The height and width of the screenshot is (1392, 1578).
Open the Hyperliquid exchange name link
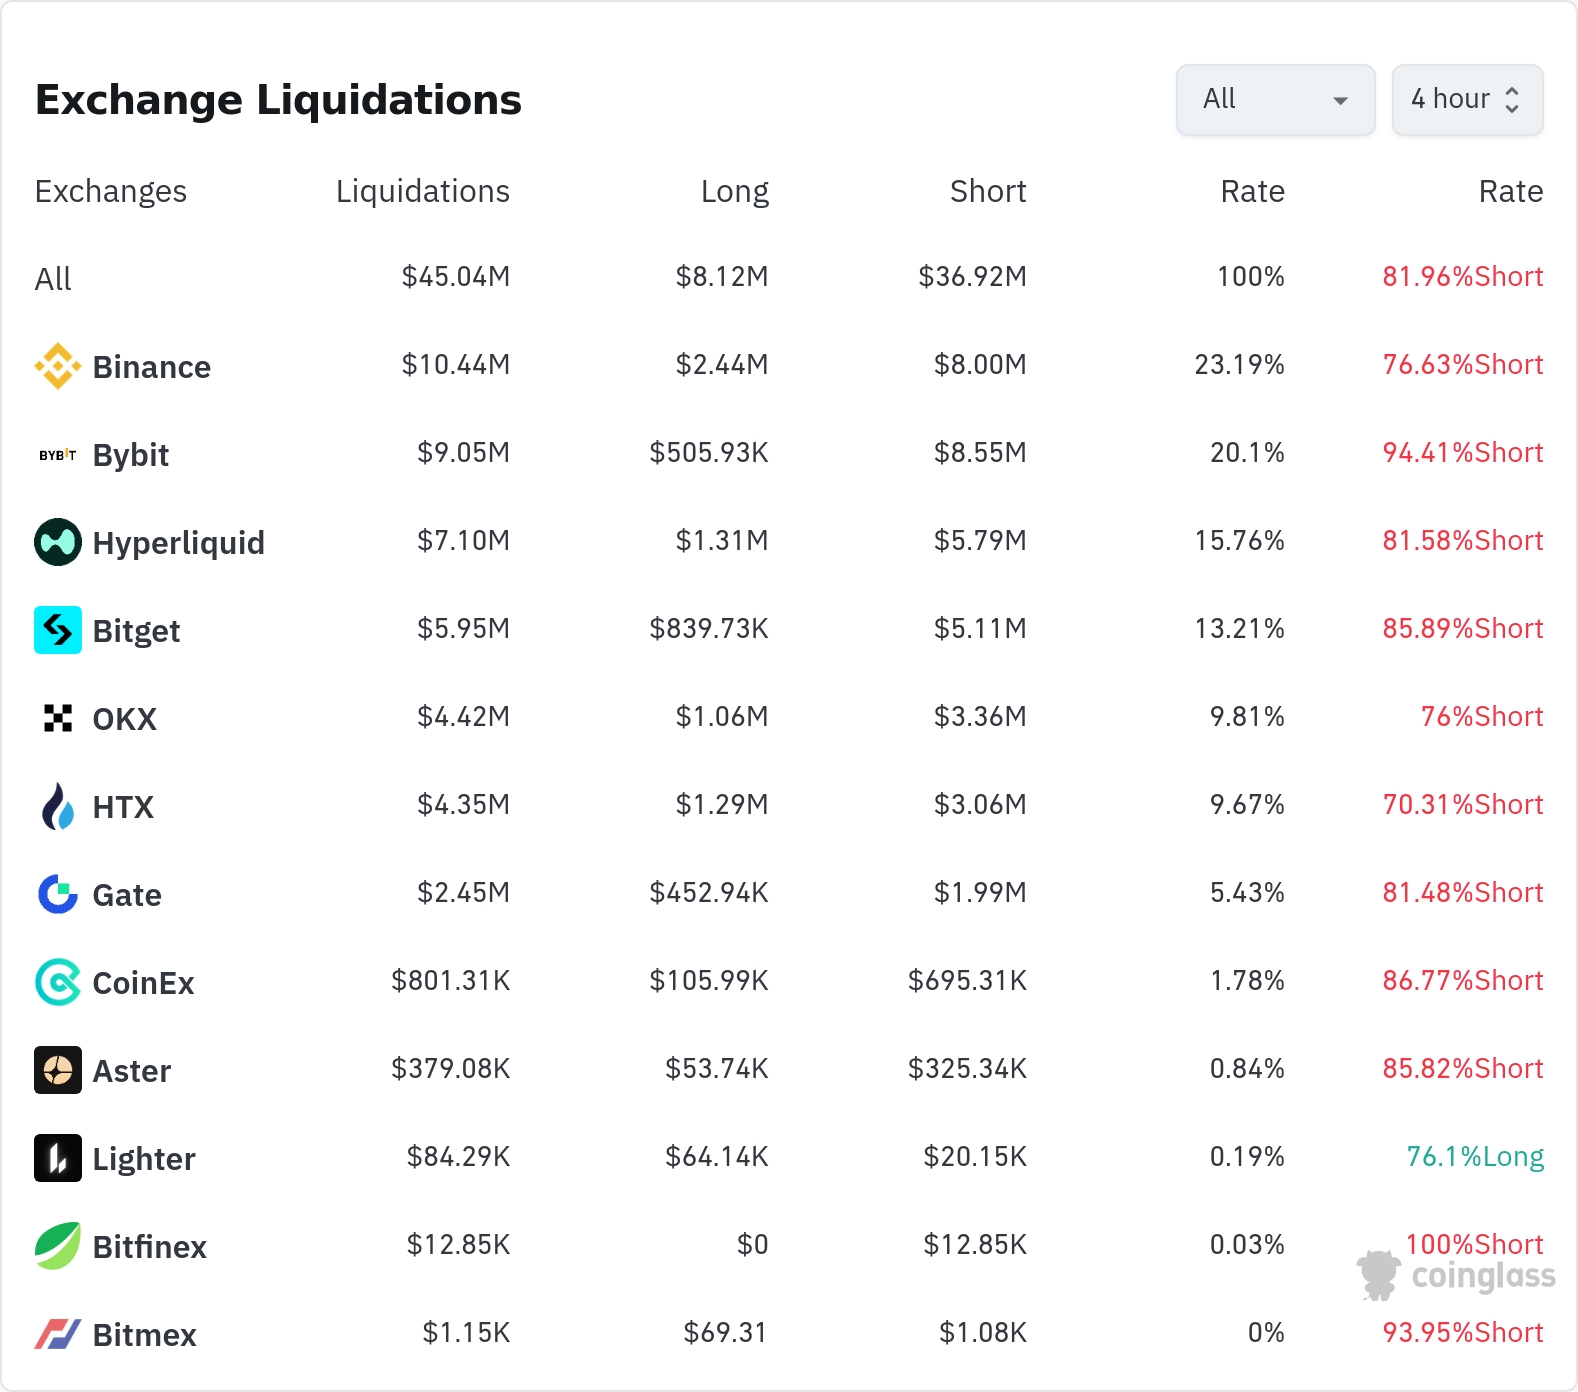[x=178, y=543]
